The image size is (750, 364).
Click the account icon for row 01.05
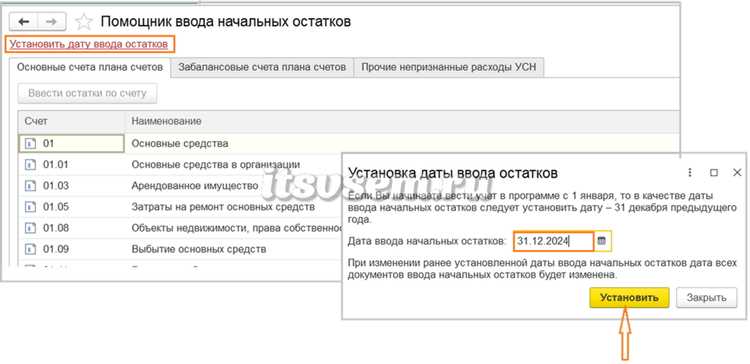tap(30, 207)
